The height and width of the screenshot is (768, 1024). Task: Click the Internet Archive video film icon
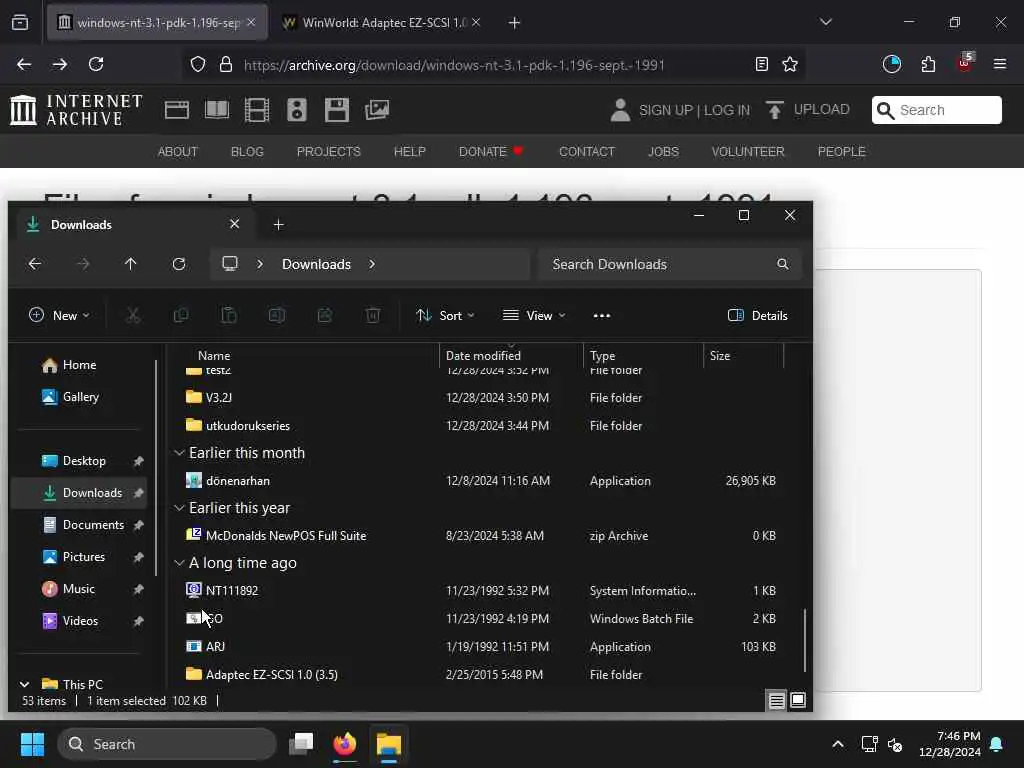(x=257, y=110)
